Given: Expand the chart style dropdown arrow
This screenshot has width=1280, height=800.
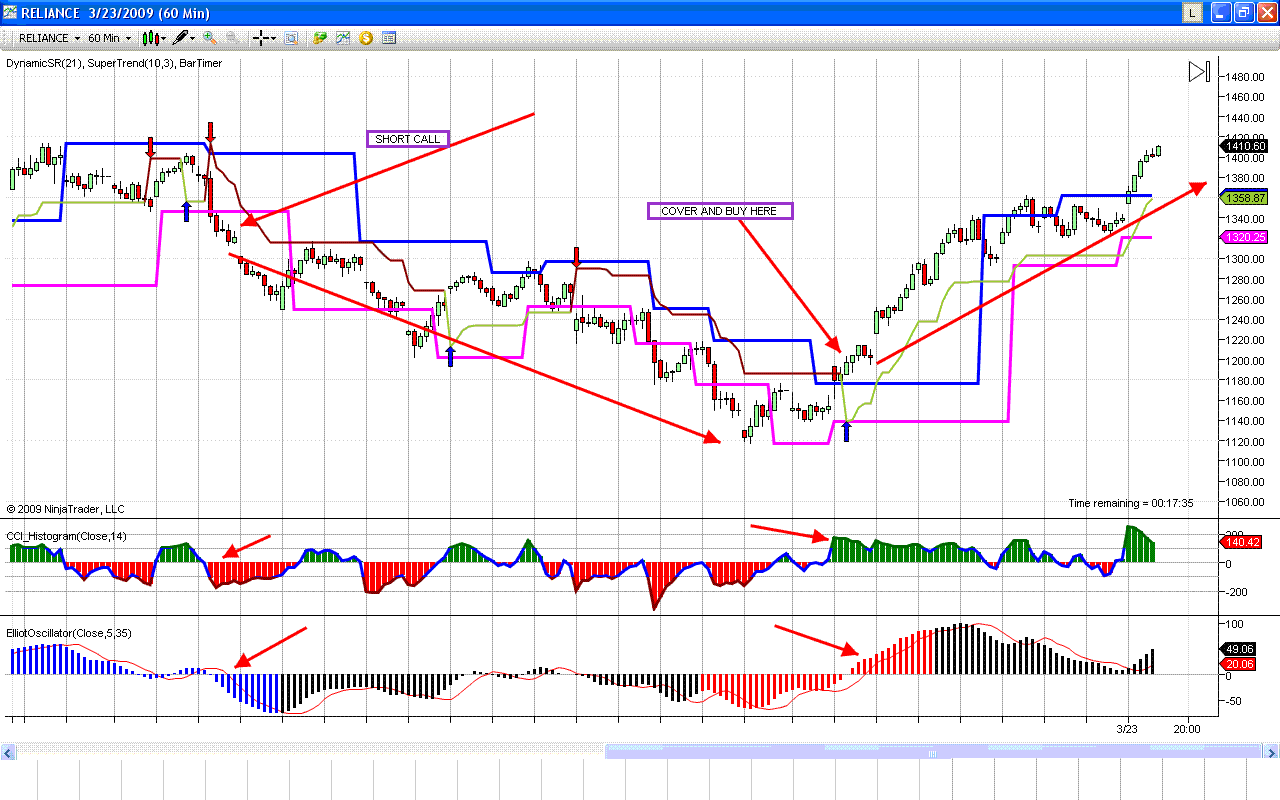Looking at the screenshot, I should (162, 38).
